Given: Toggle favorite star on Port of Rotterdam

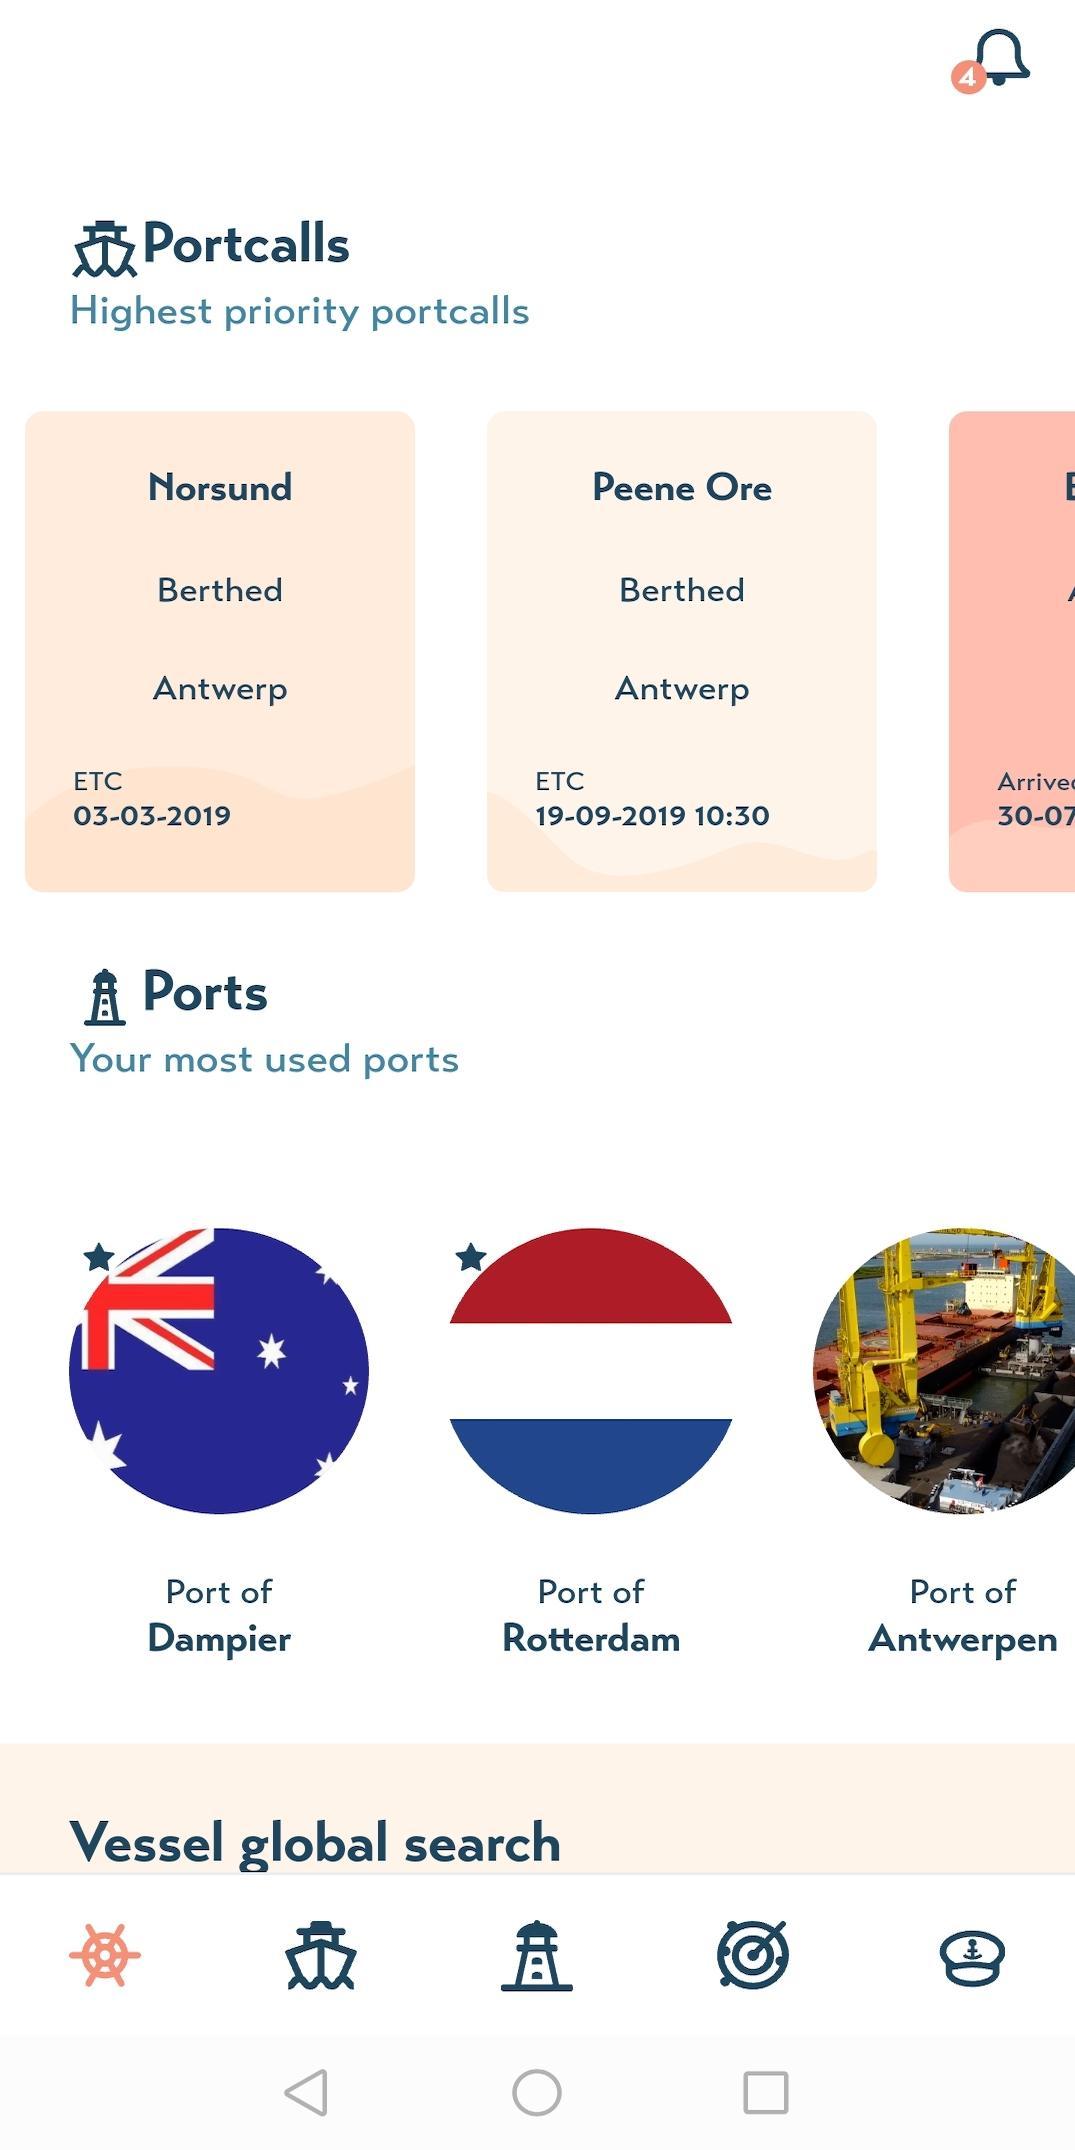Looking at the screenshot, I should click(471, 1256).
